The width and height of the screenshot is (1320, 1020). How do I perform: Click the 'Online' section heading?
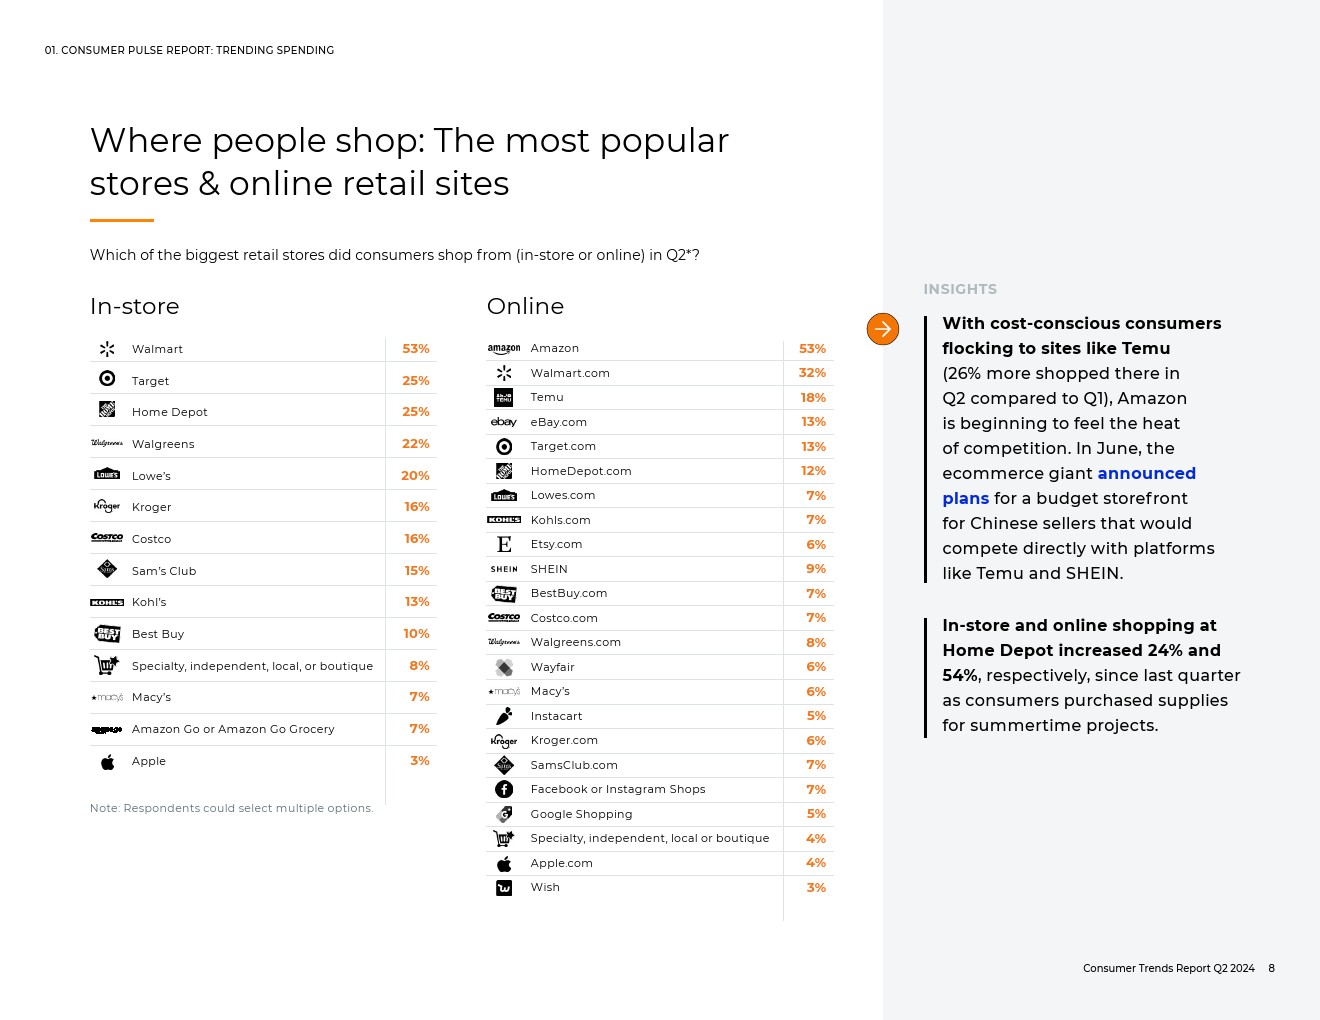tap(525, 306)
